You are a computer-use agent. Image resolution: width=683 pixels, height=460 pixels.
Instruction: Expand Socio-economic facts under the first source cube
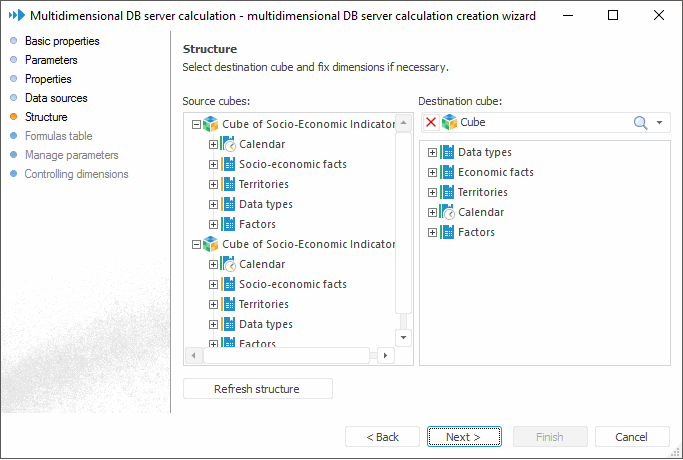[213, 164]
